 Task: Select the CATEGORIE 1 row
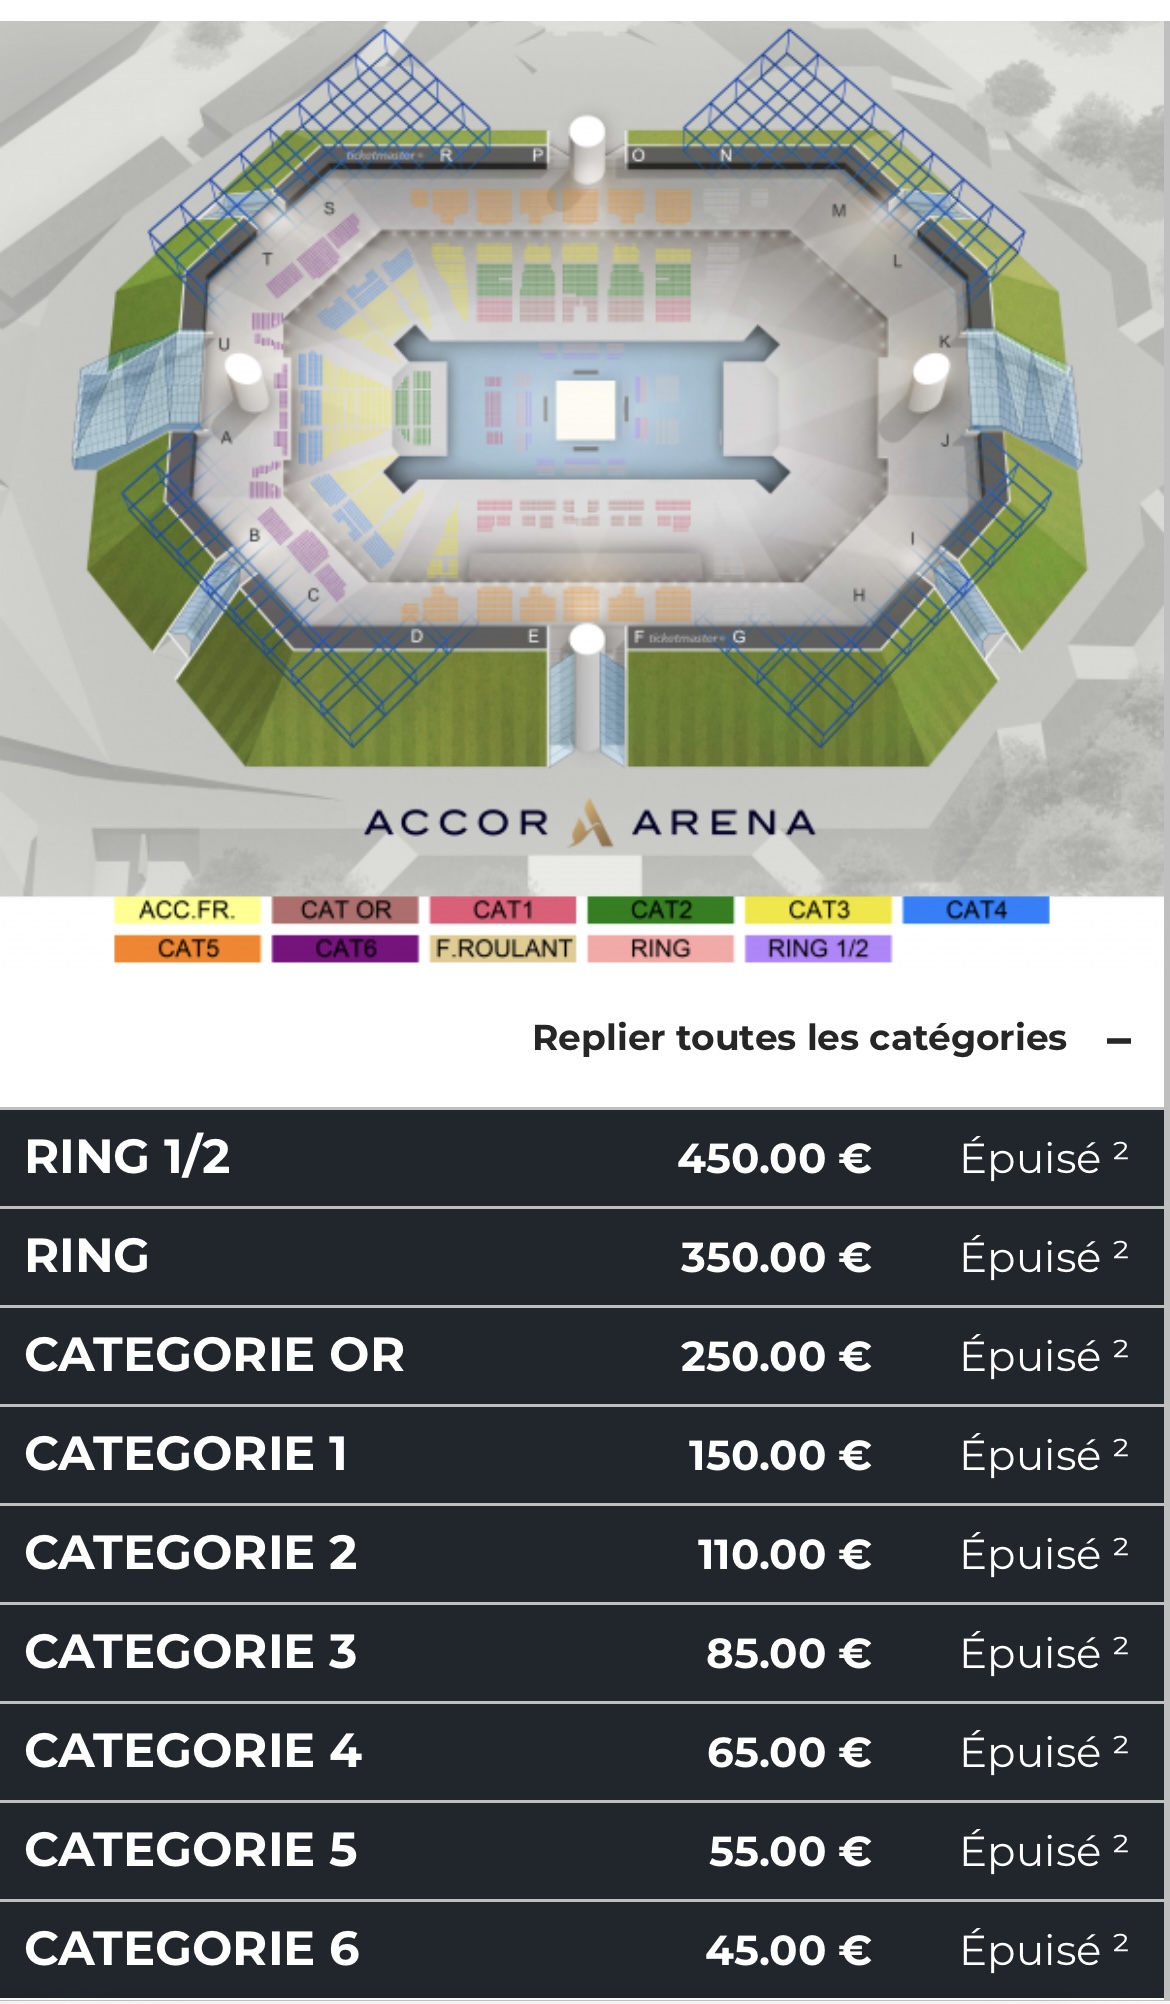point(582,1455)
